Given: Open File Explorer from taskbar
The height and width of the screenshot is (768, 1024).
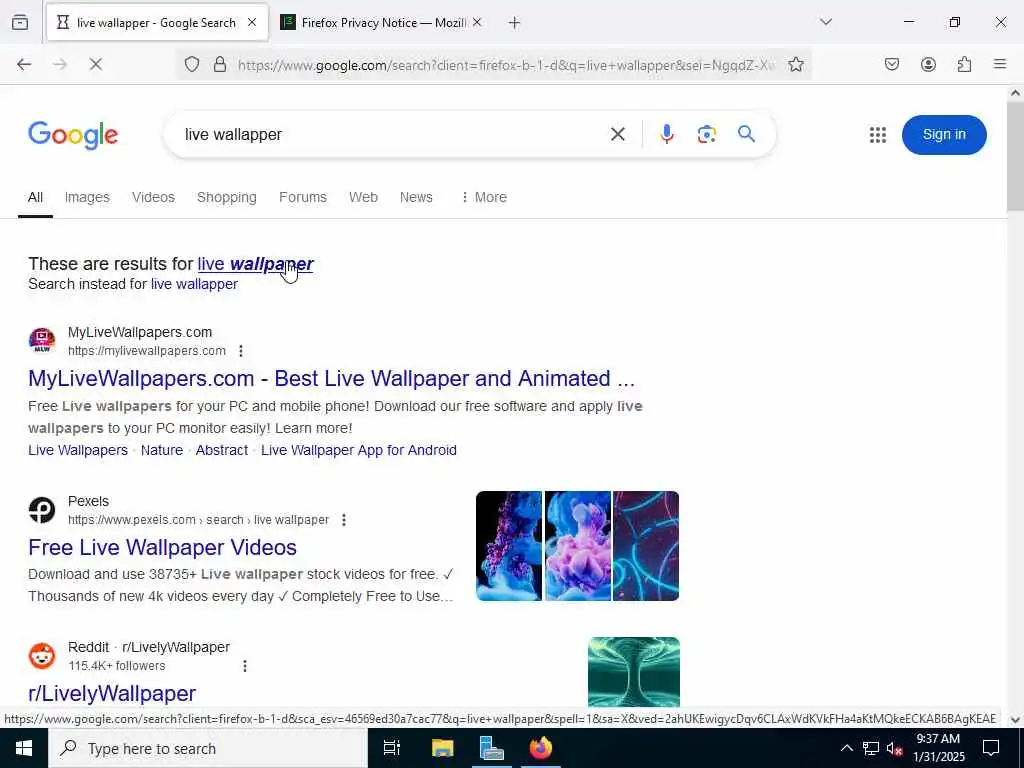Looking at the screenshot, I should click(x=442, y=748).
